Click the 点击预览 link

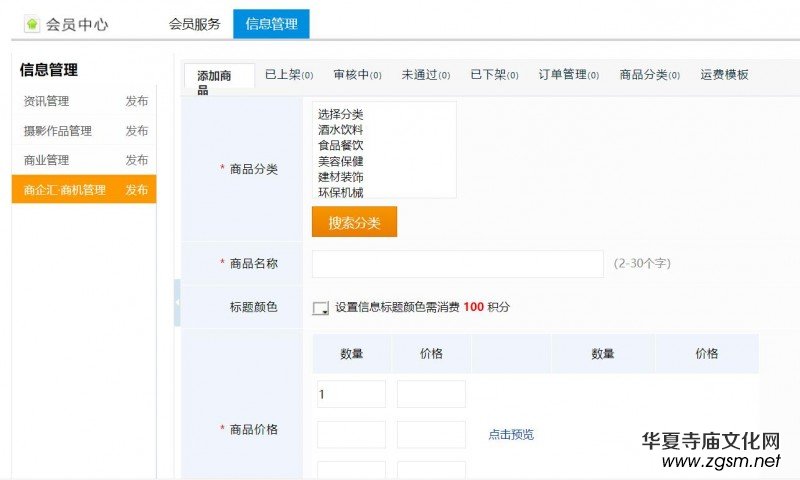point(511,434)
